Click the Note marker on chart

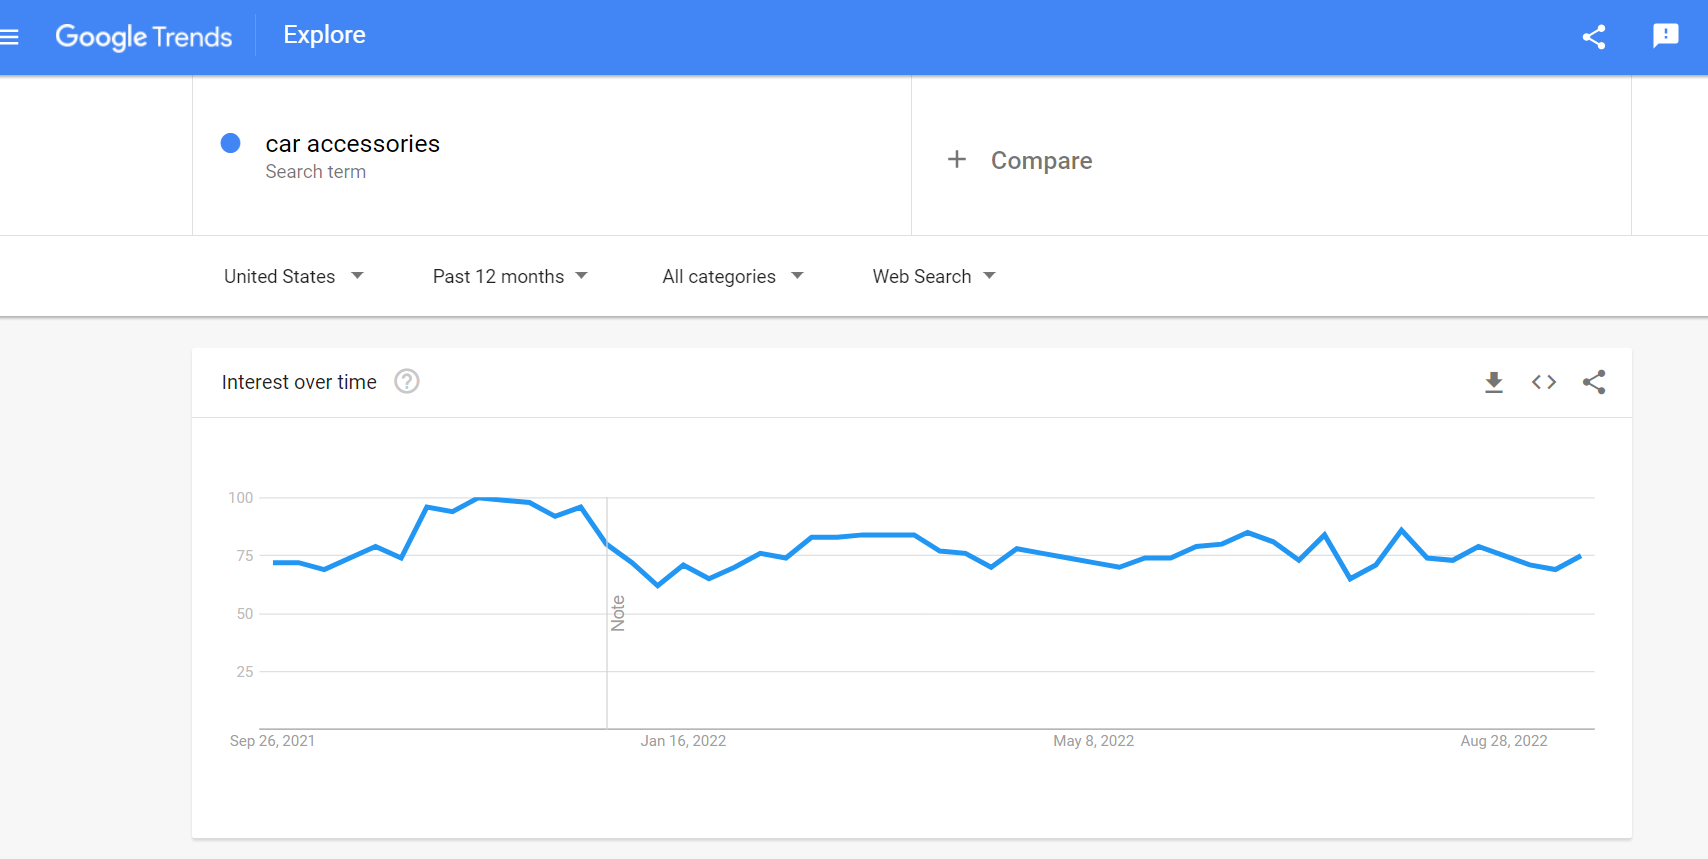click(x=618, y=613)
